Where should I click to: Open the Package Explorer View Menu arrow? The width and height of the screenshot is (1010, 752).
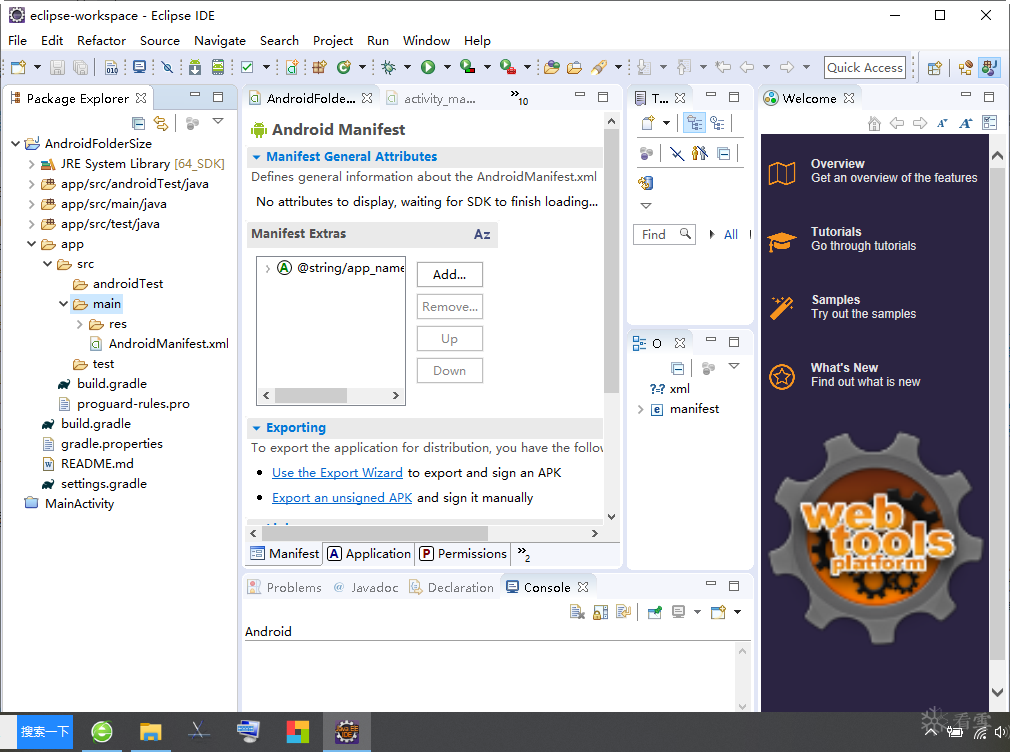(218, 122)
